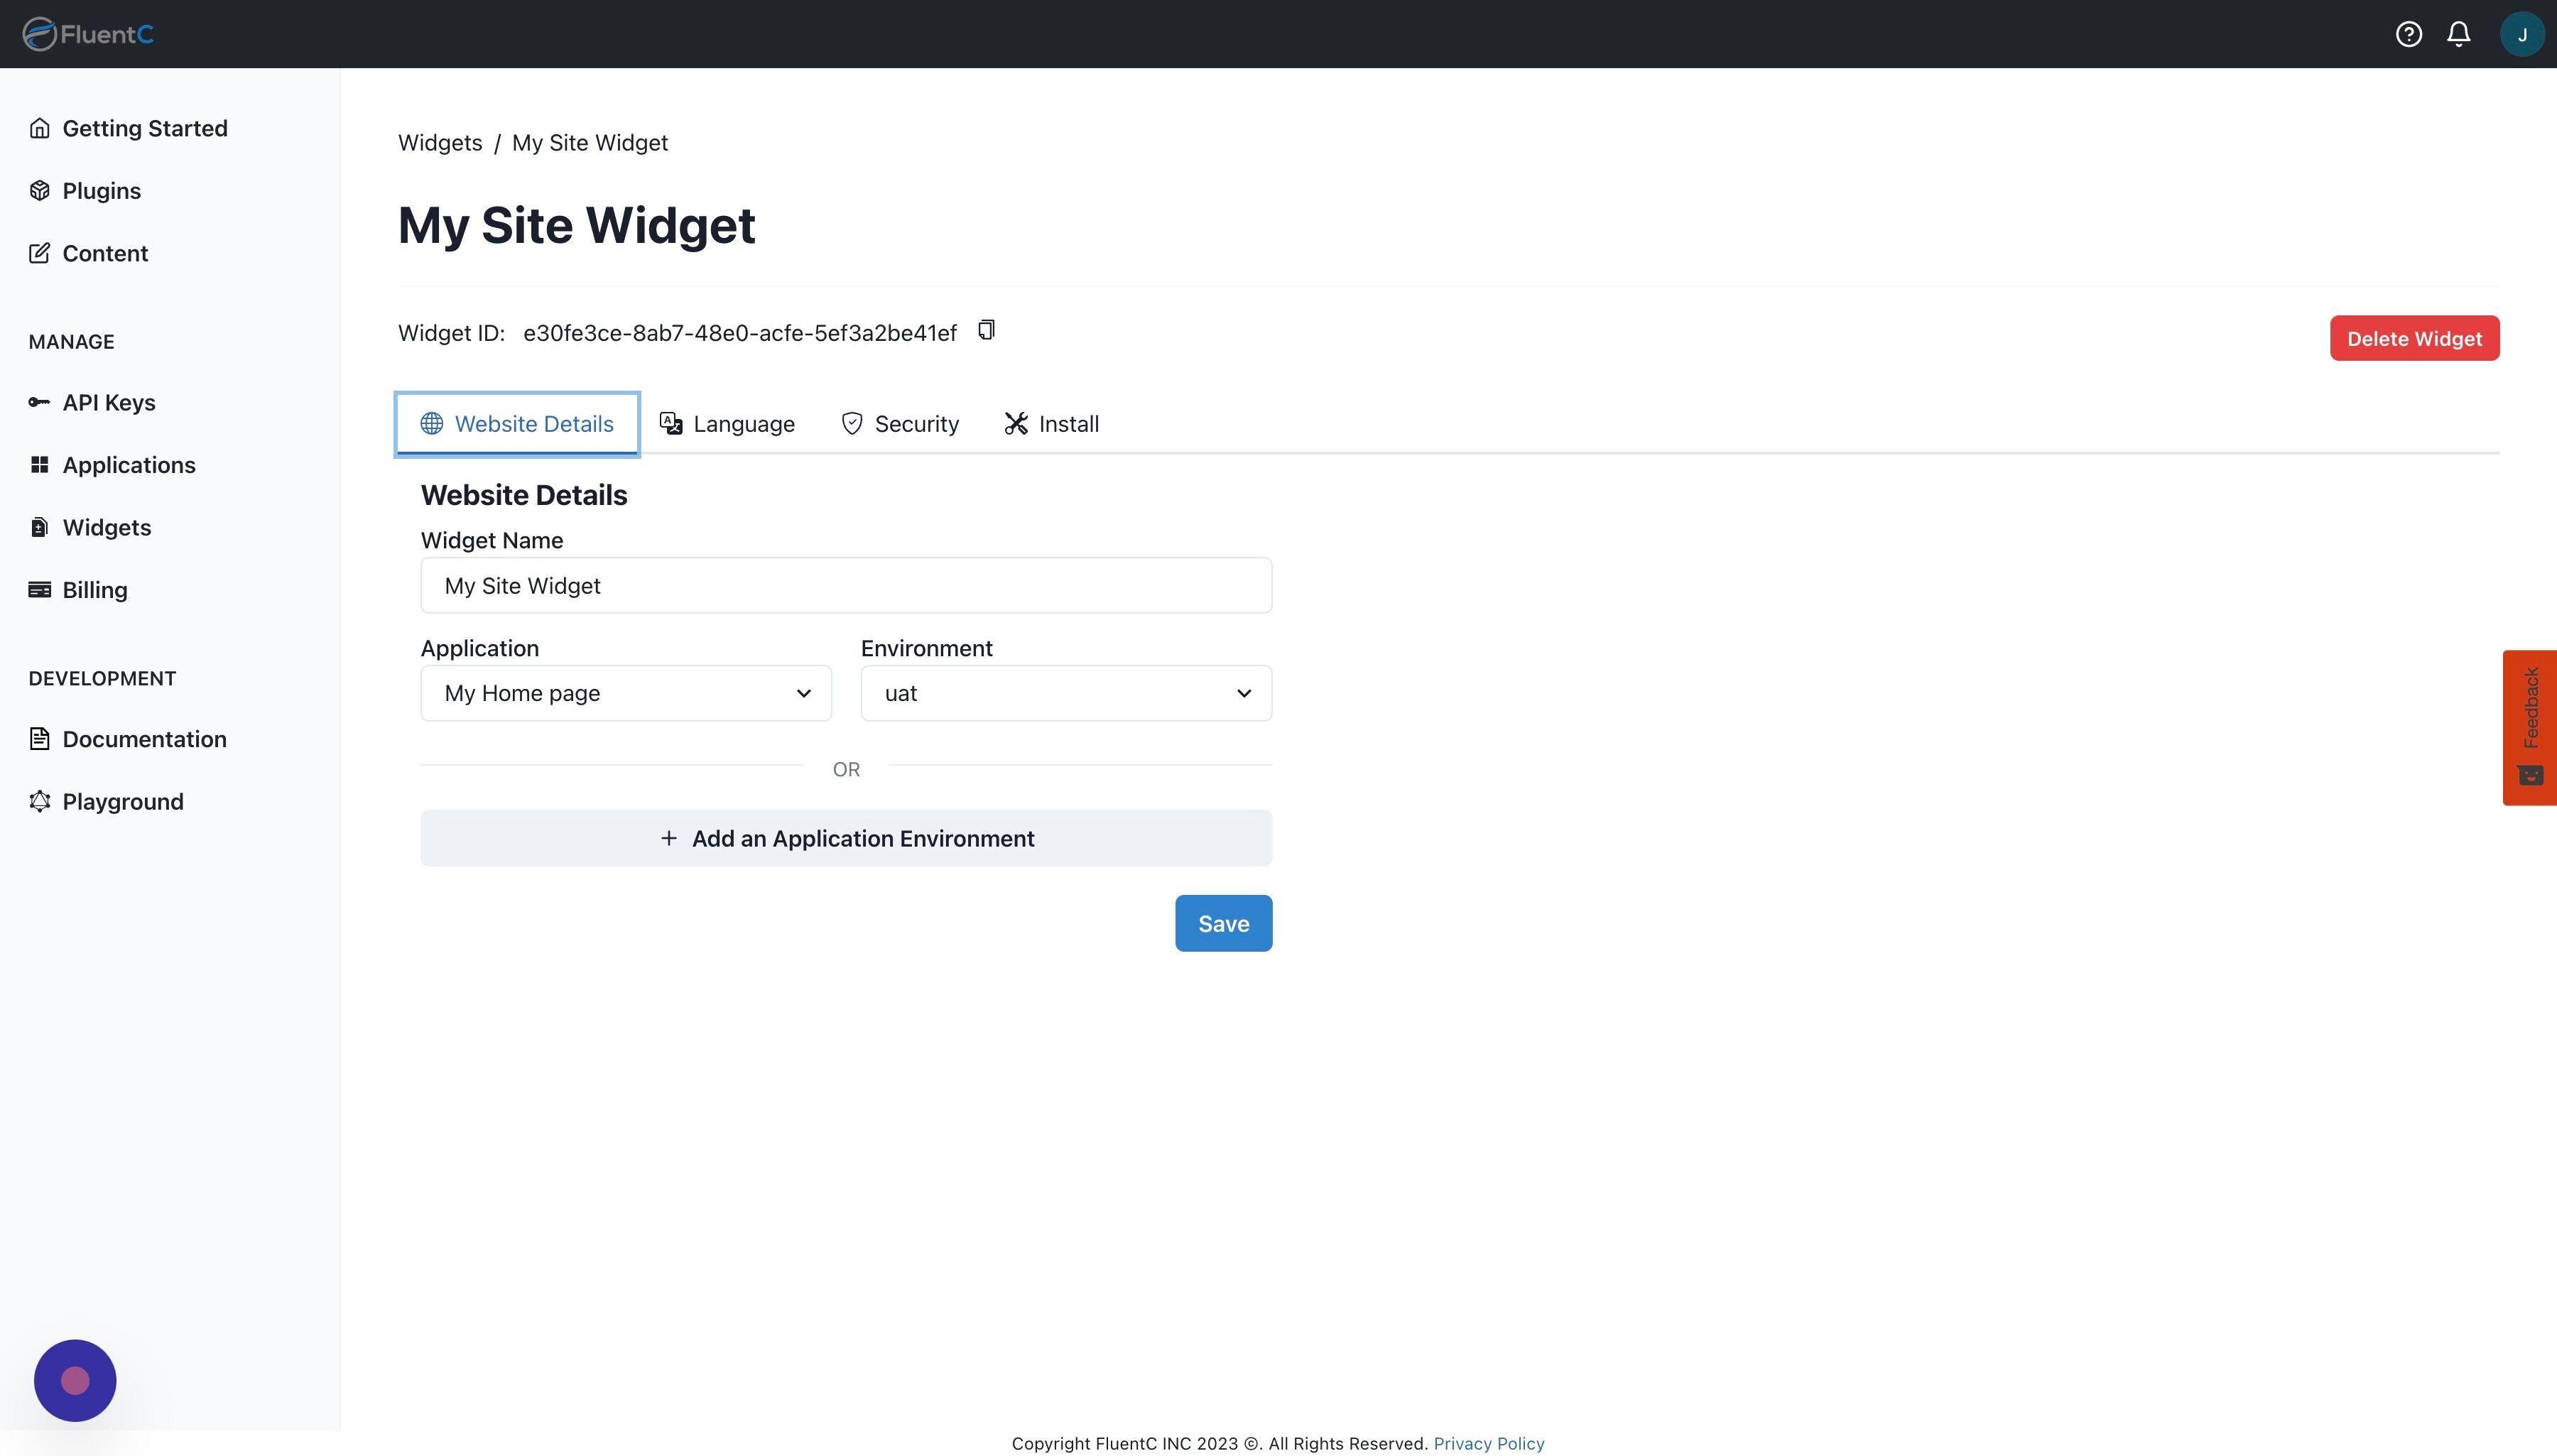The image size is (2557, 1456).
Task: Switch to the Security tab
Action: [x=900, y=424]
